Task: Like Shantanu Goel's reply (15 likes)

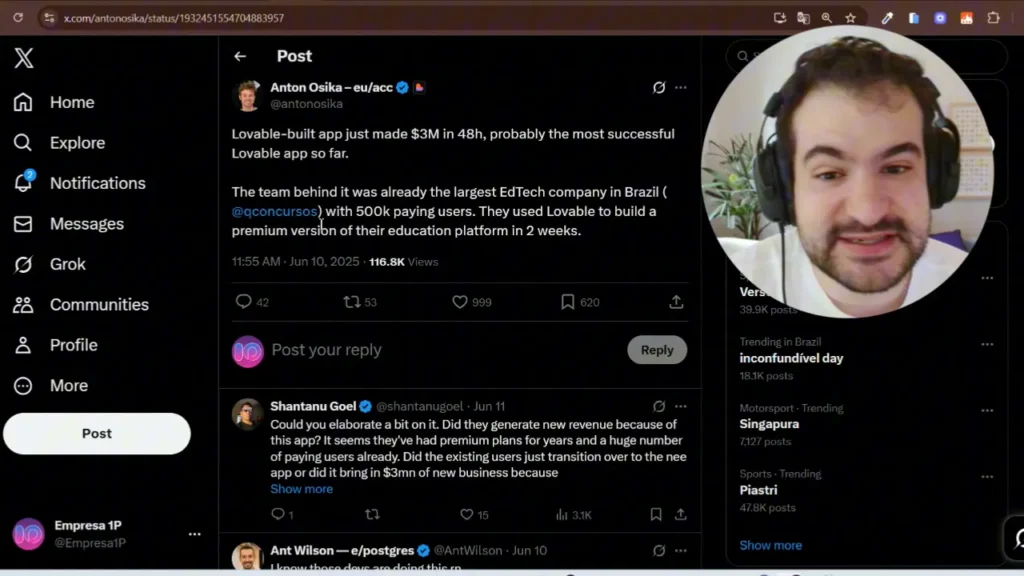Action: 466,515
